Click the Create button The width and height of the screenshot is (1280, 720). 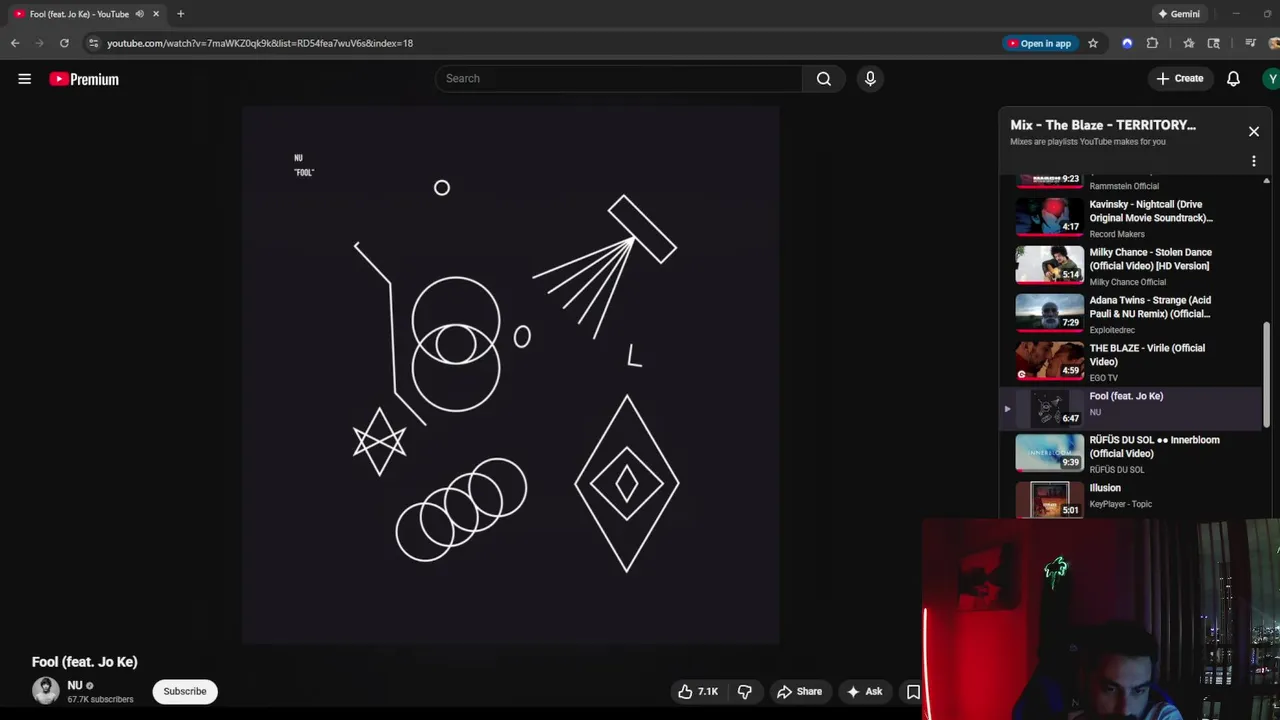point(1180,78)
